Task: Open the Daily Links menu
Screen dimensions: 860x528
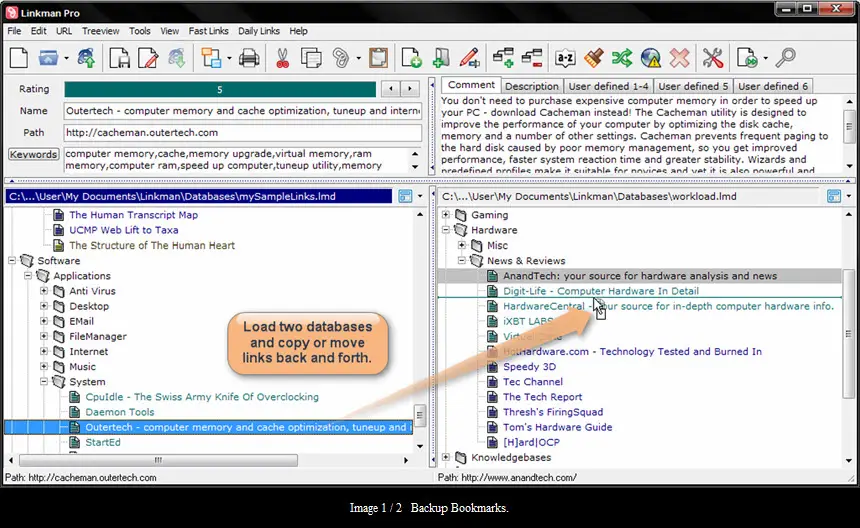Action: click(259, 31)
